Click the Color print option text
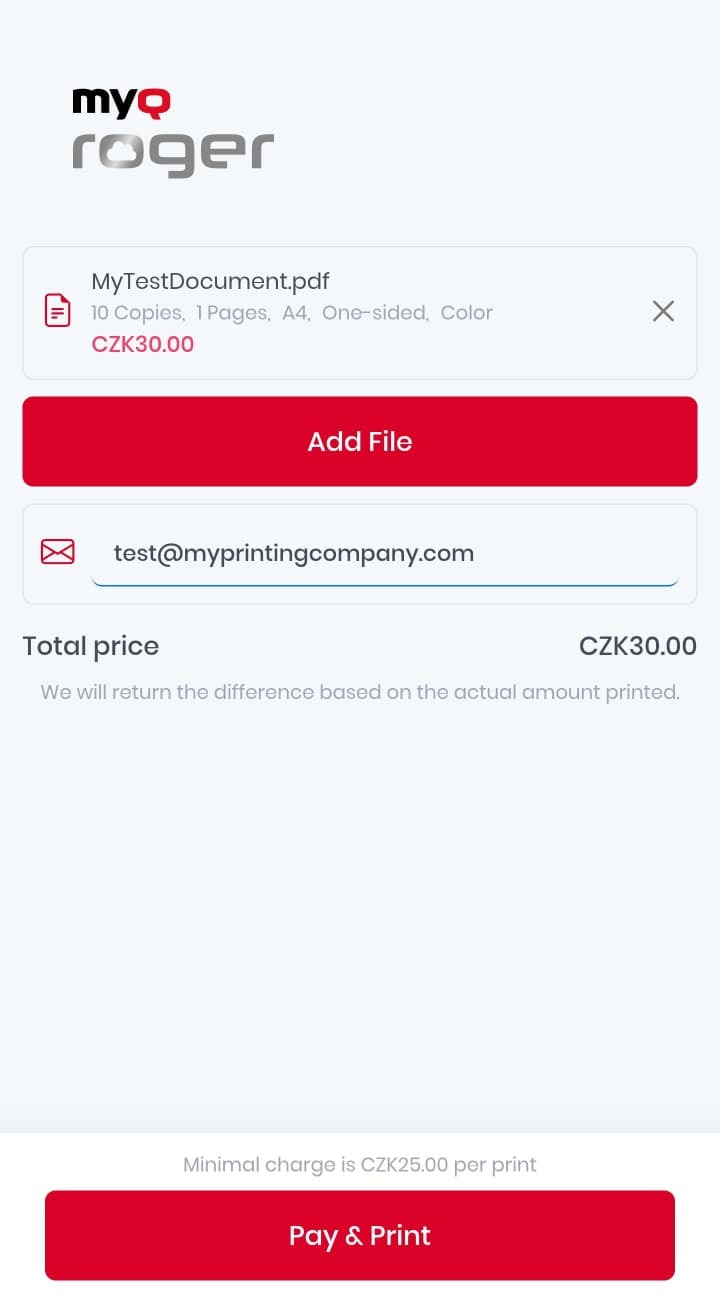Viewport: 720px width, 1298px height. click(x=466, y=313)
